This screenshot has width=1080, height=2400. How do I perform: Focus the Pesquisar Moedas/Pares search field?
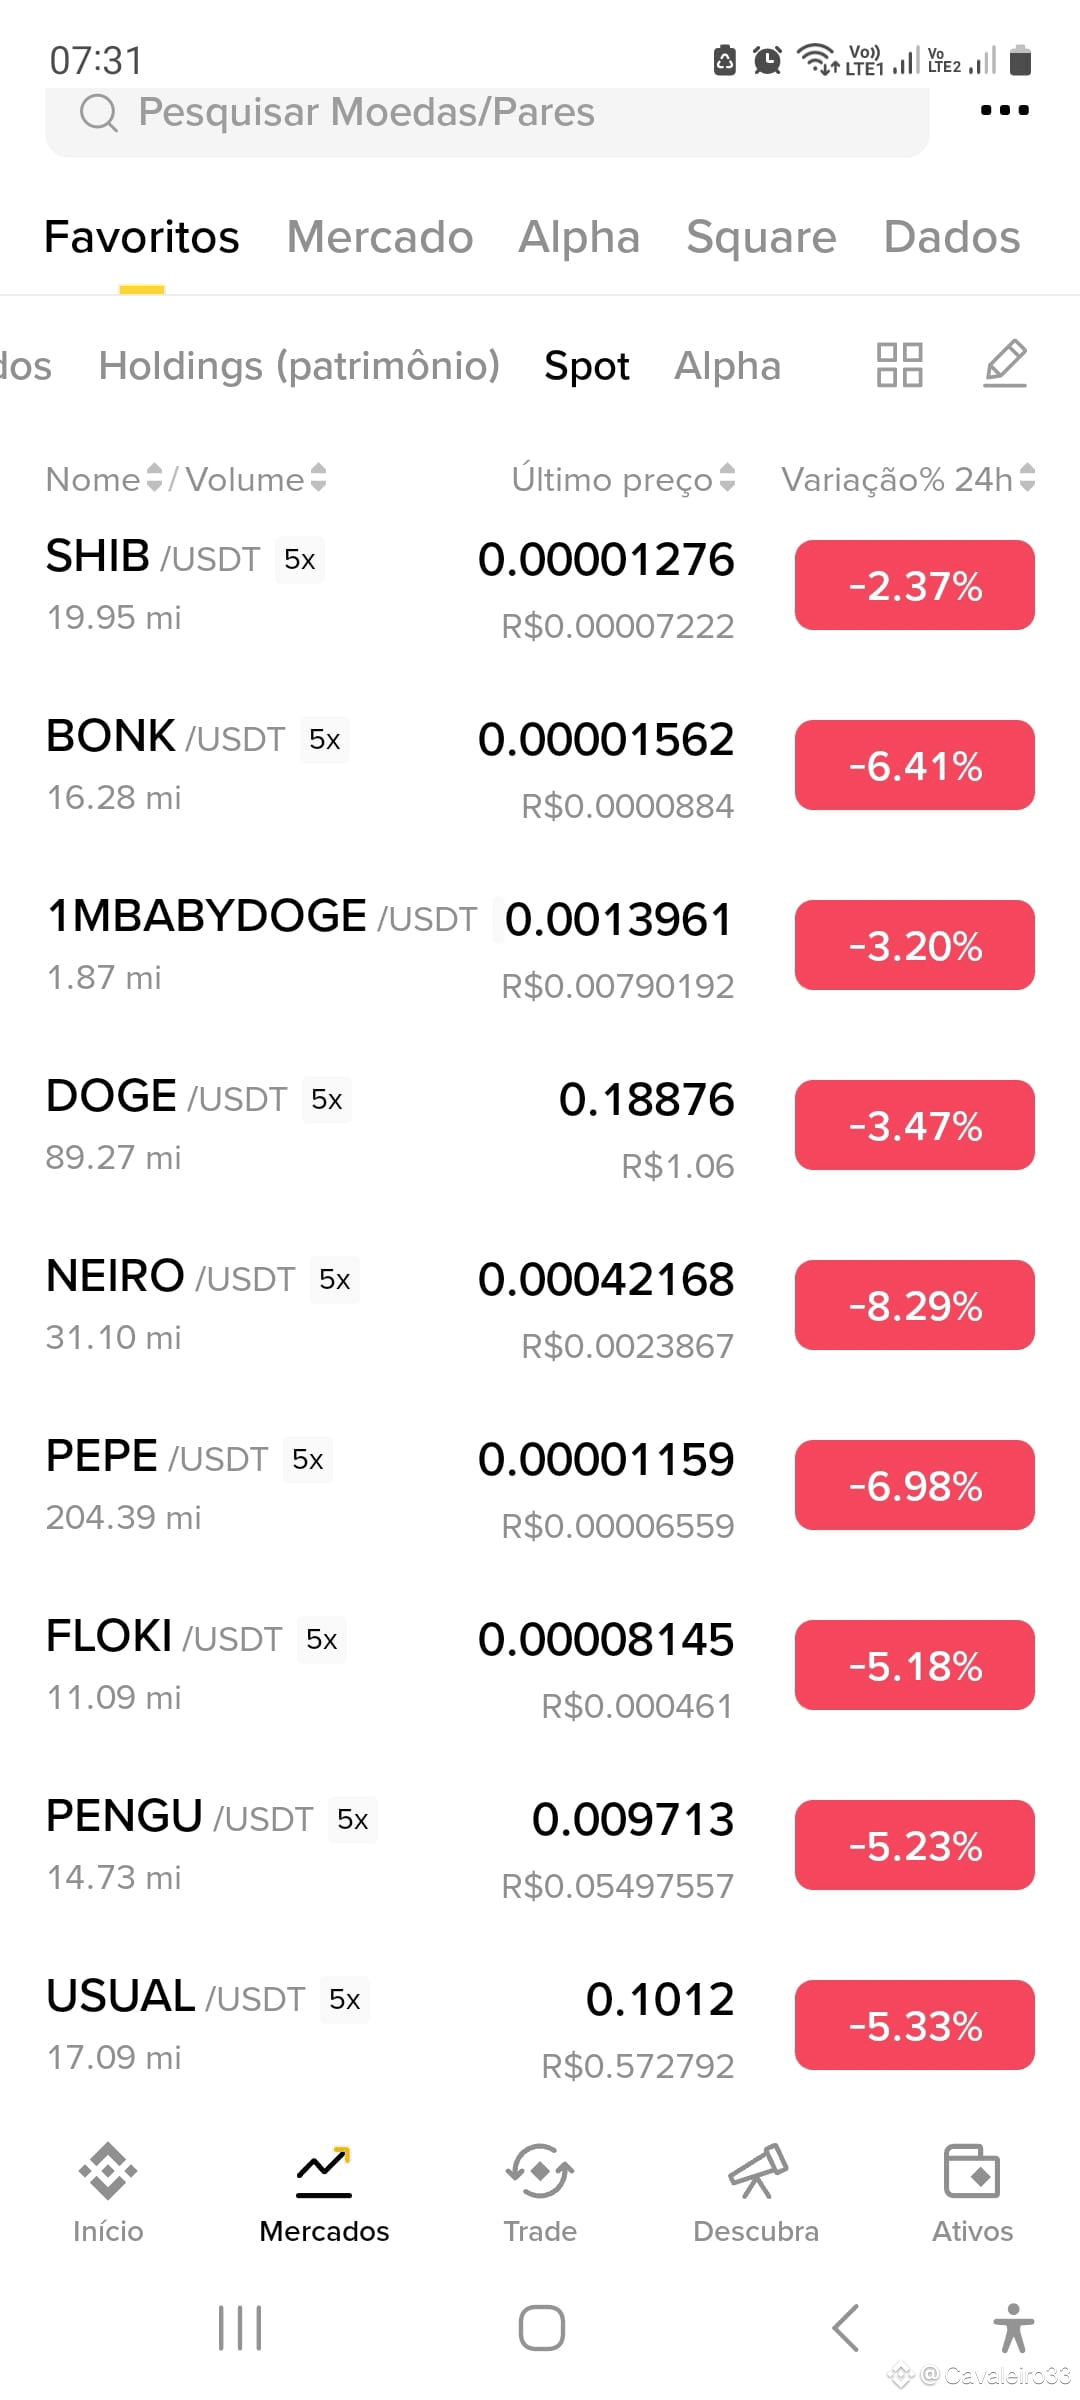pos(487,113)
